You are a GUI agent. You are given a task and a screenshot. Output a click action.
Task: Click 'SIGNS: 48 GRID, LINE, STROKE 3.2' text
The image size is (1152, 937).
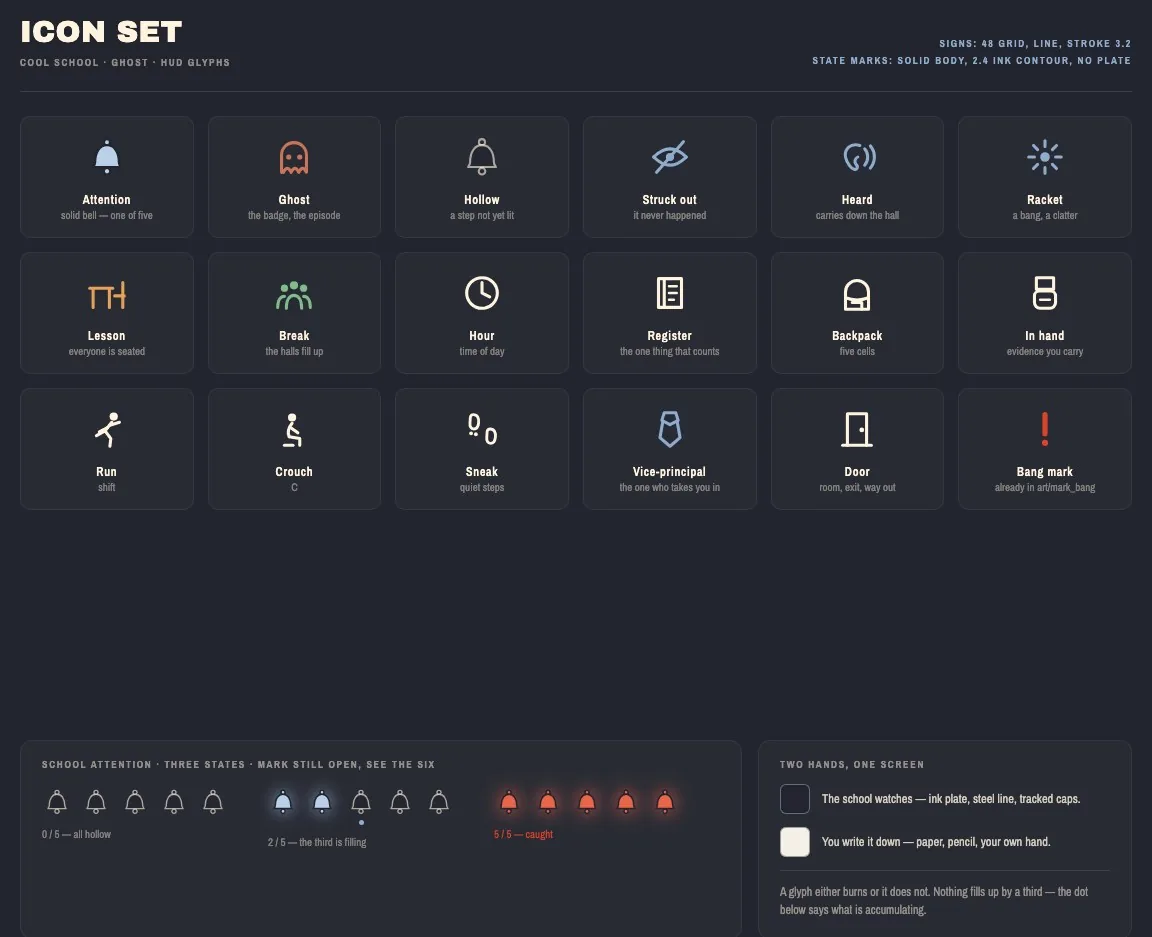coord(1034,43)
